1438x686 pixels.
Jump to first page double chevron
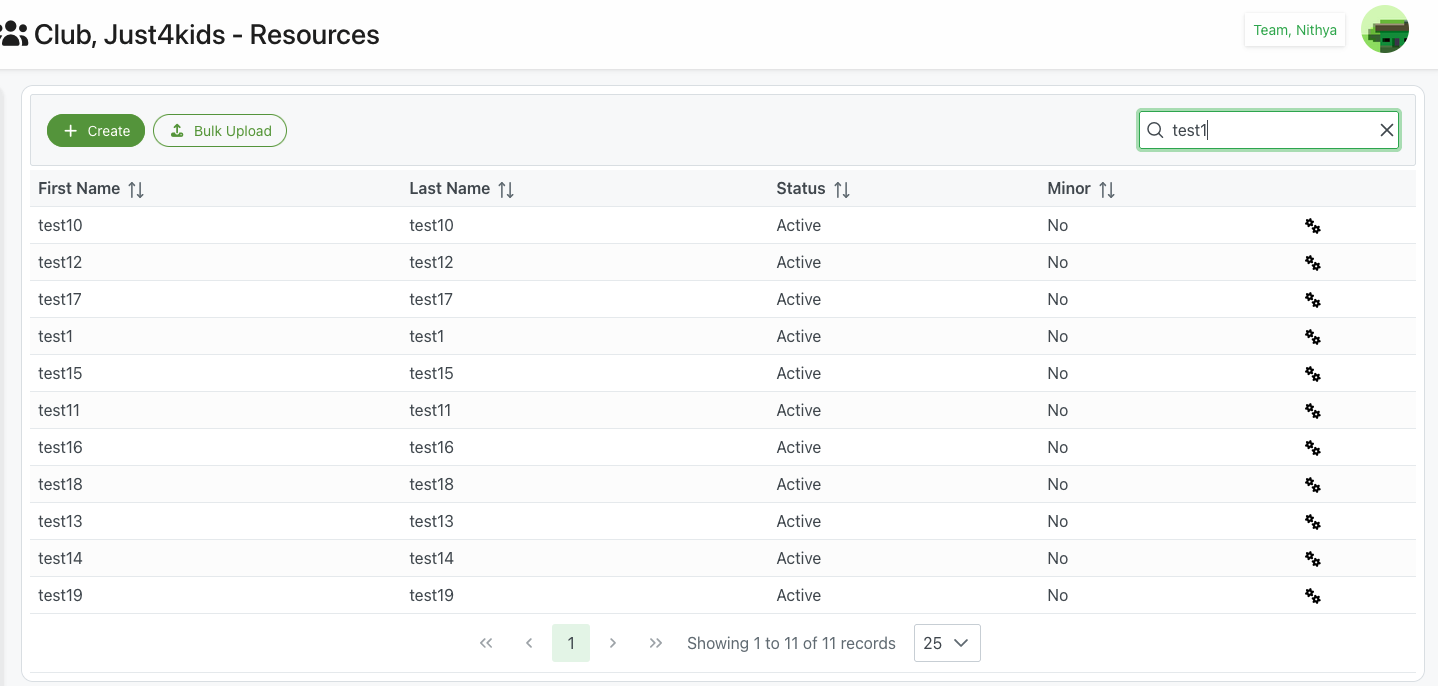(486, 643)
